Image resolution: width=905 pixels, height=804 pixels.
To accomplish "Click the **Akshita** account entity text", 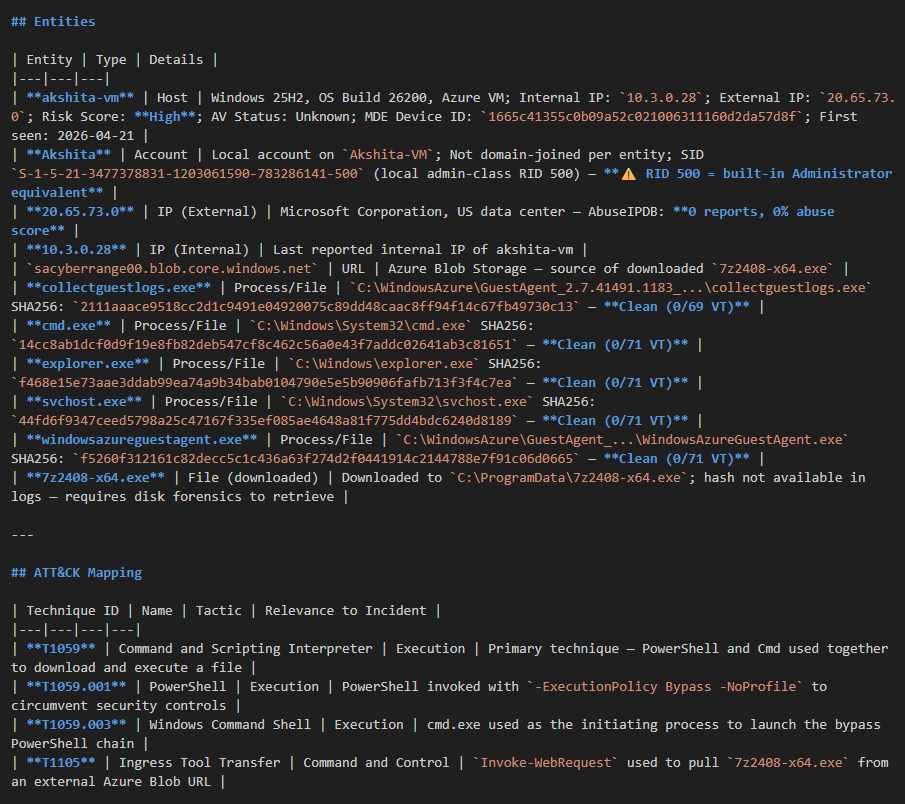I will 69,155.
